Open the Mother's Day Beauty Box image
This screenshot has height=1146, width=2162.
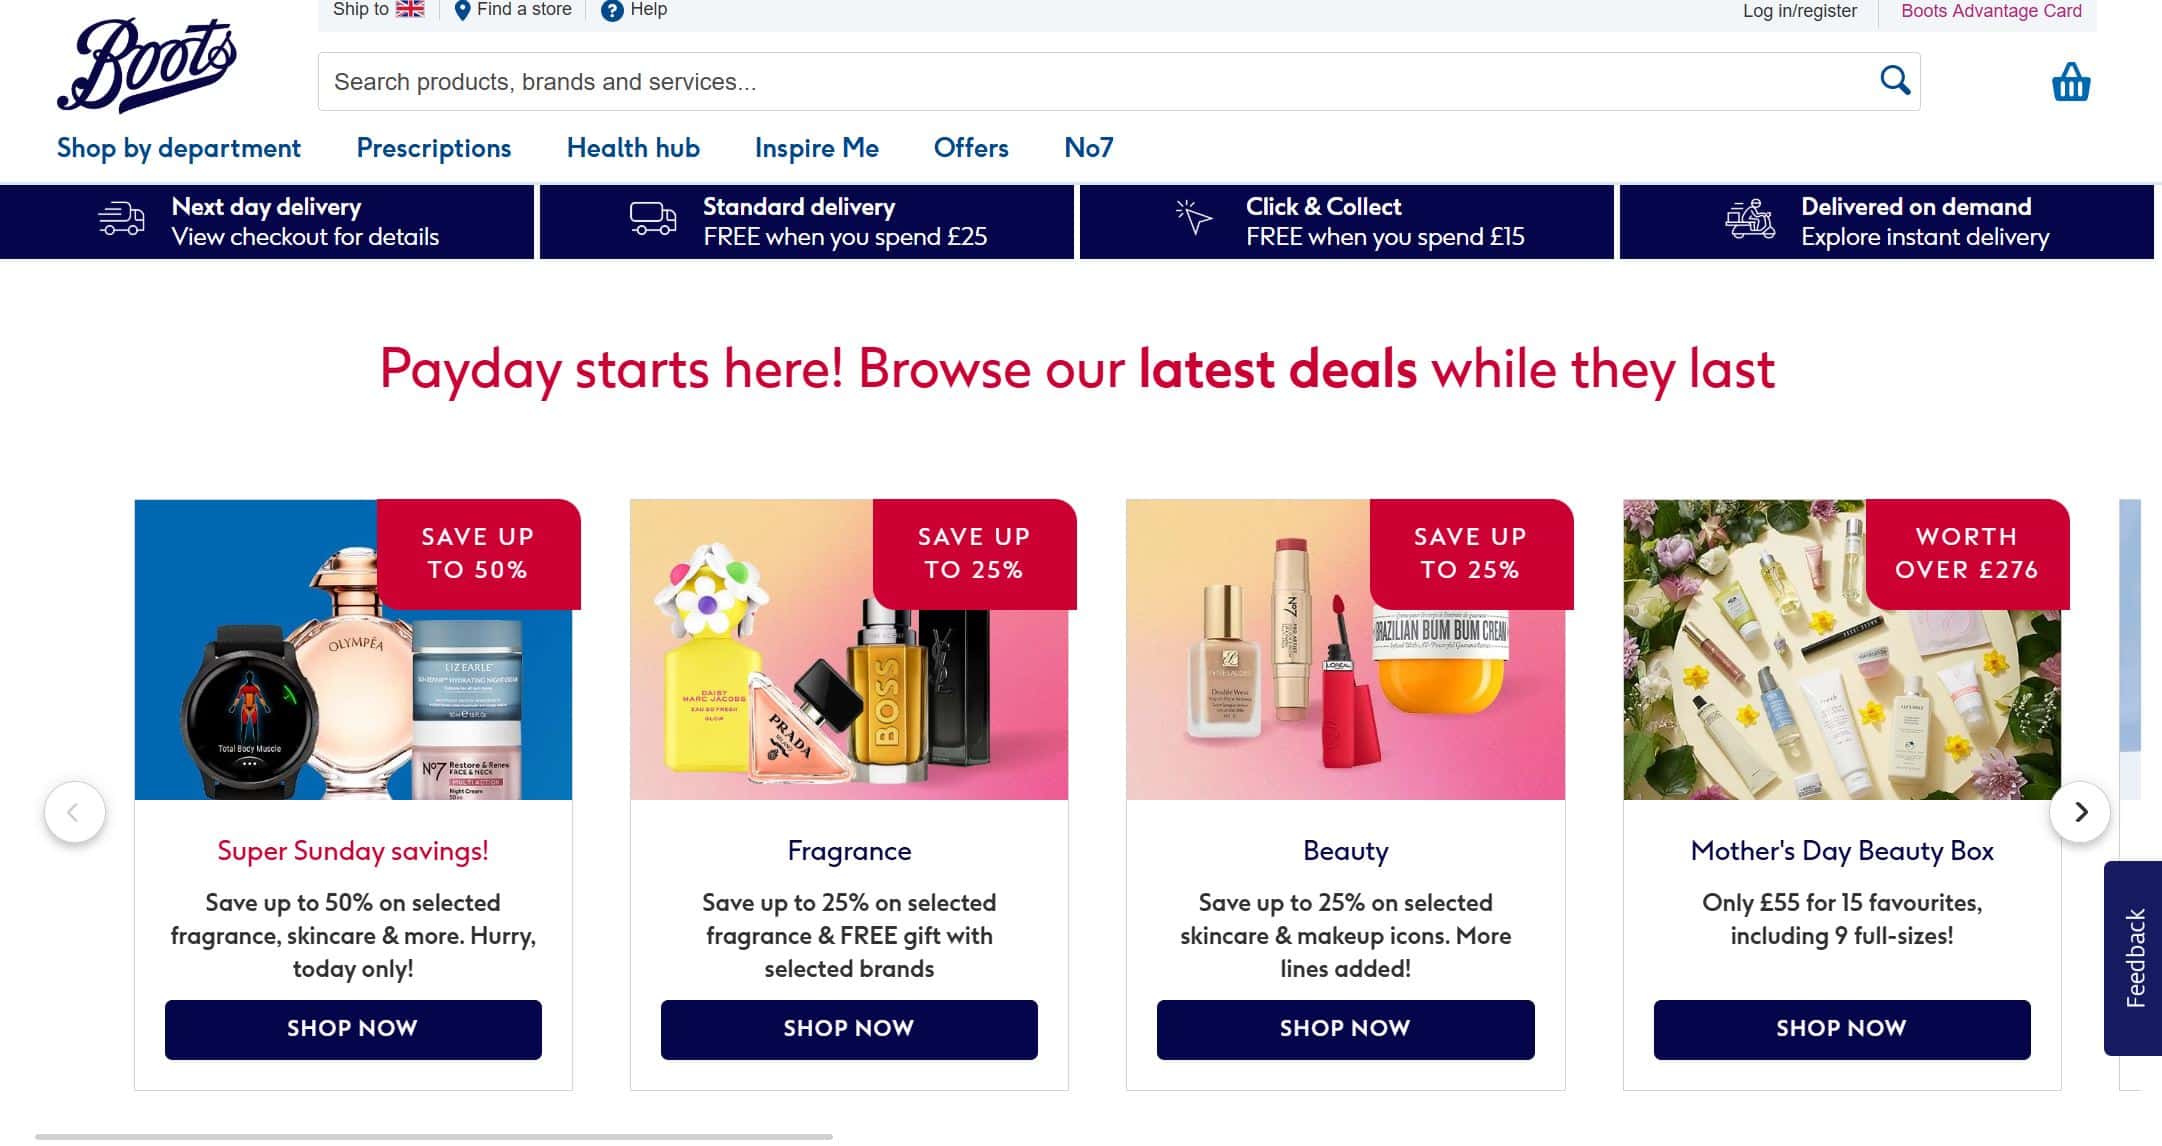pyautogui.click(x=1842, y=650)
